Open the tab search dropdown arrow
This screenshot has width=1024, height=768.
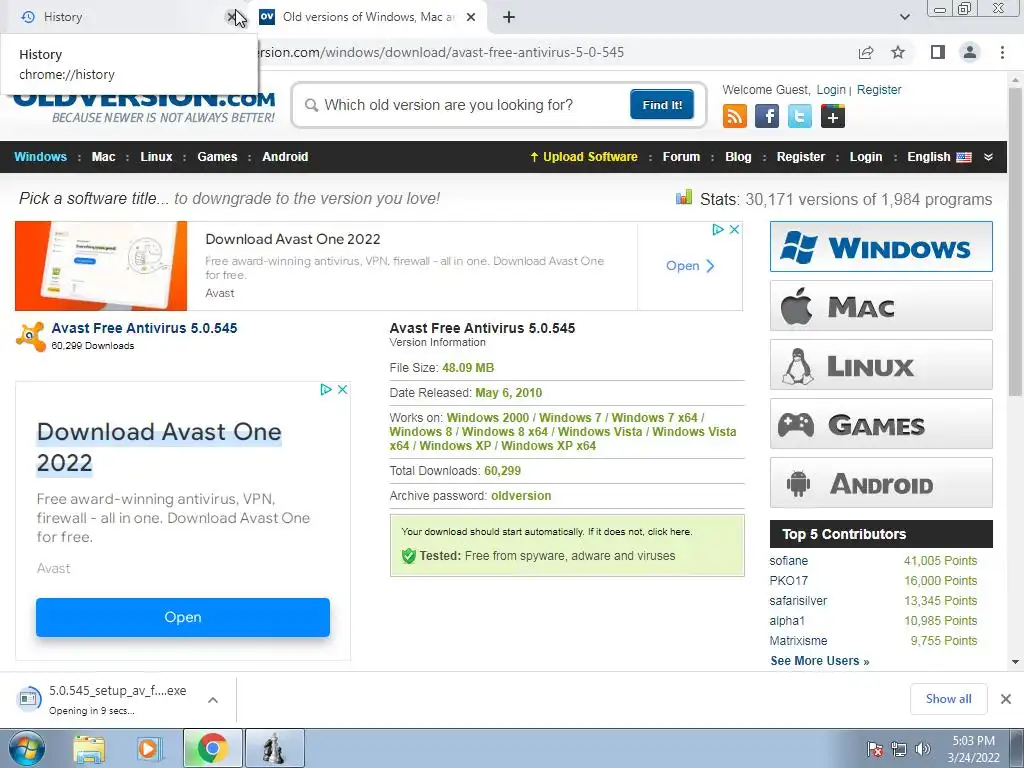(x=904, y=17)
